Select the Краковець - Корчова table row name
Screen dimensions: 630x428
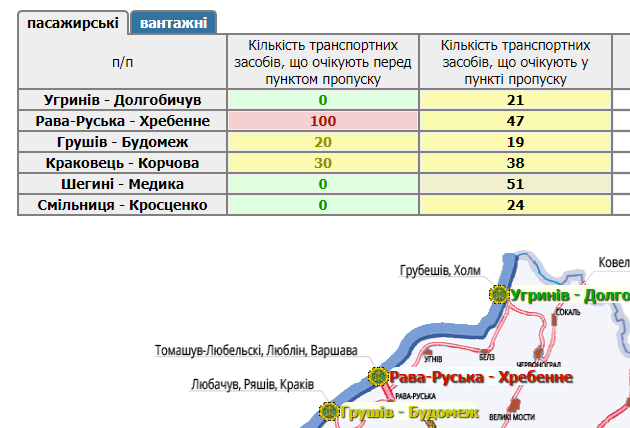pyautogui.click(x=123, y=163)
